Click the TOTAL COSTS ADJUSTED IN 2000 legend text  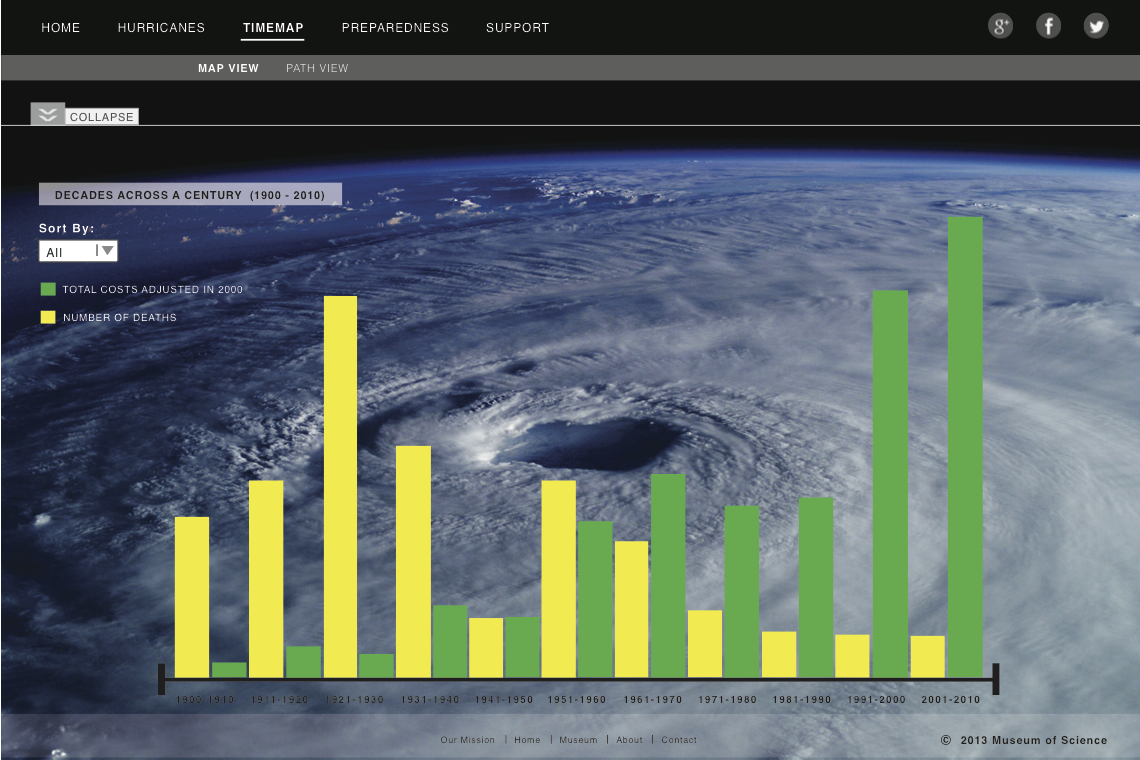tap(153, 289)
